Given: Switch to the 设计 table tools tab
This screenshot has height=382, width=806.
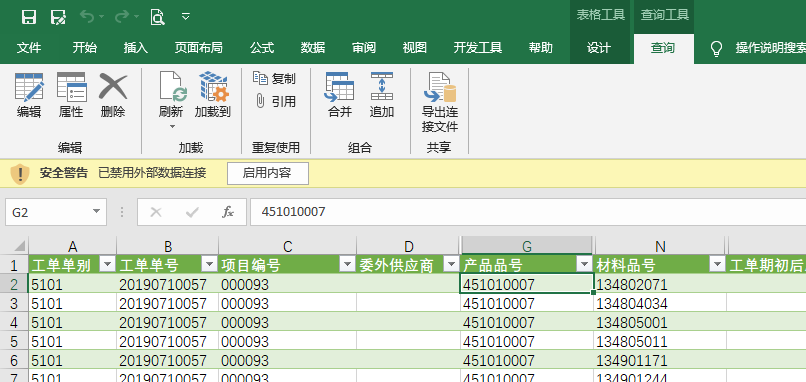Looking at the screenshot, I should (599, 48).
